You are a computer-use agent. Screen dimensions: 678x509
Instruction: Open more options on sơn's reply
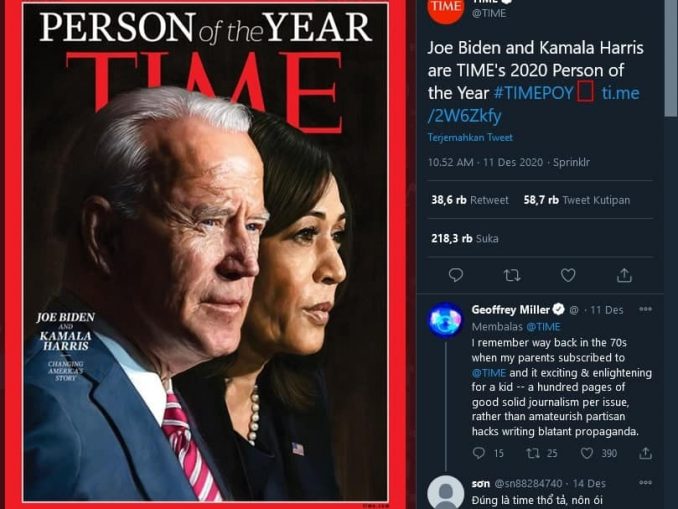point(645,483)
